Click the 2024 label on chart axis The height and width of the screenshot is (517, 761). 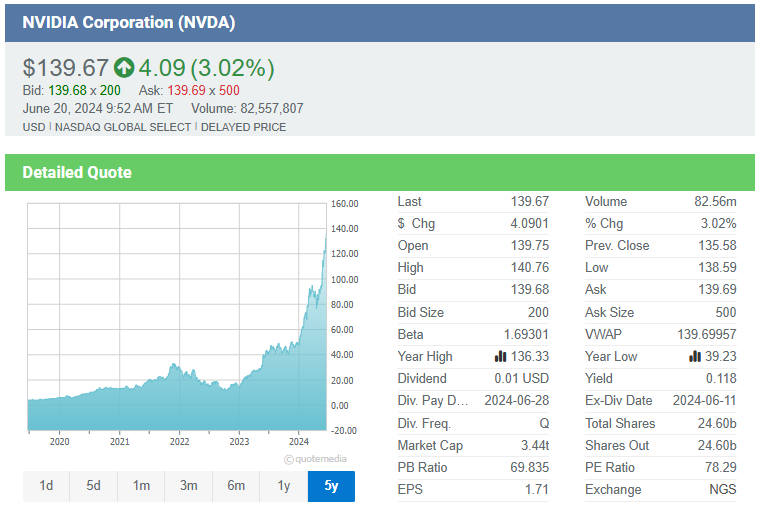(x=299, y=442)
